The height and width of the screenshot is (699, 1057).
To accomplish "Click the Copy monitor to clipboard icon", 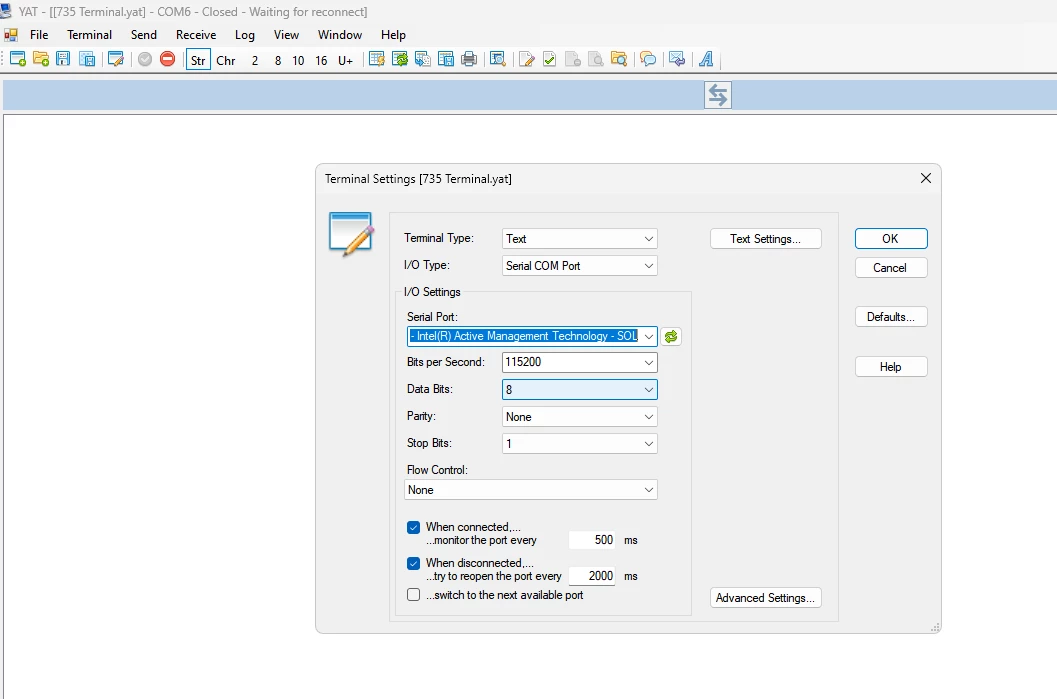I will coord(423,59).
